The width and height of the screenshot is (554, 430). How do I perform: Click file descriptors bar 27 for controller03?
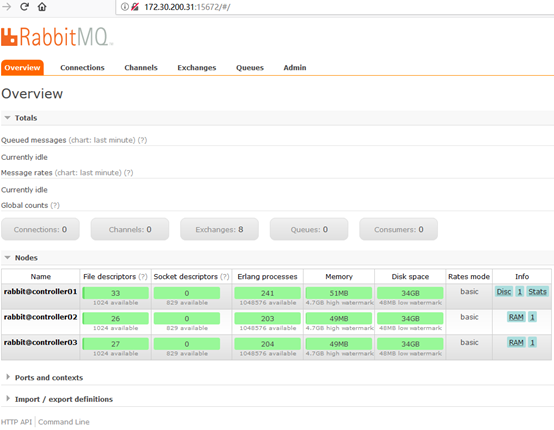tap(116, 344)
